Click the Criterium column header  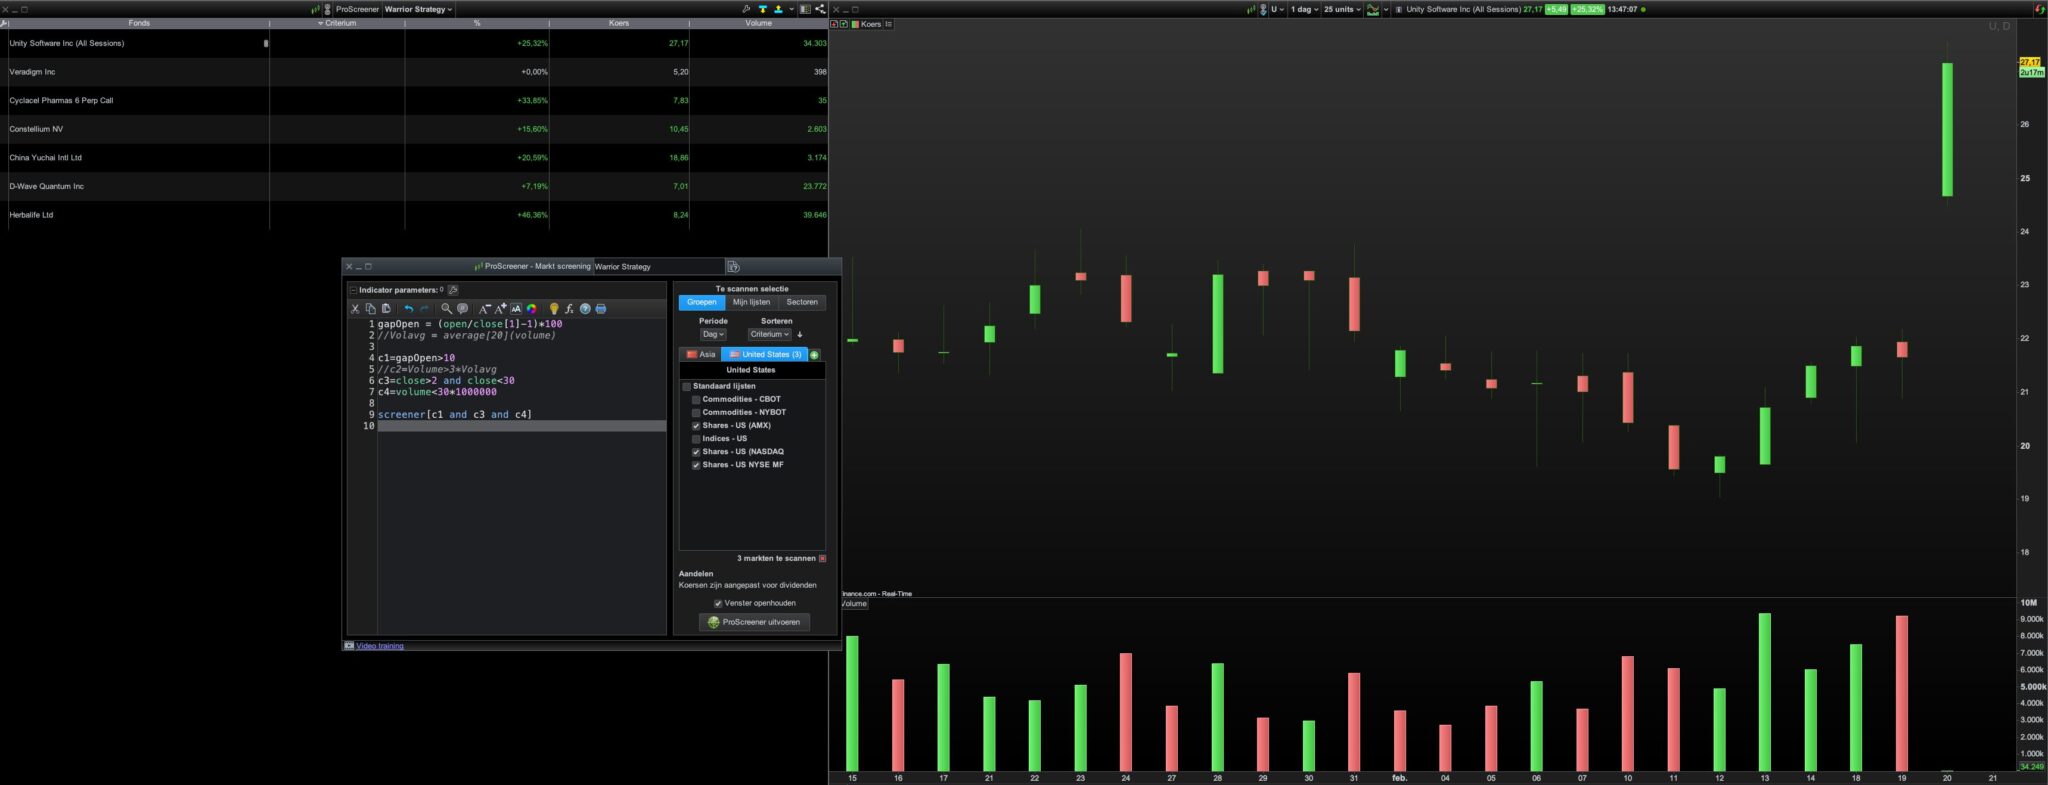pyautogui.click(x=337, y=23)
